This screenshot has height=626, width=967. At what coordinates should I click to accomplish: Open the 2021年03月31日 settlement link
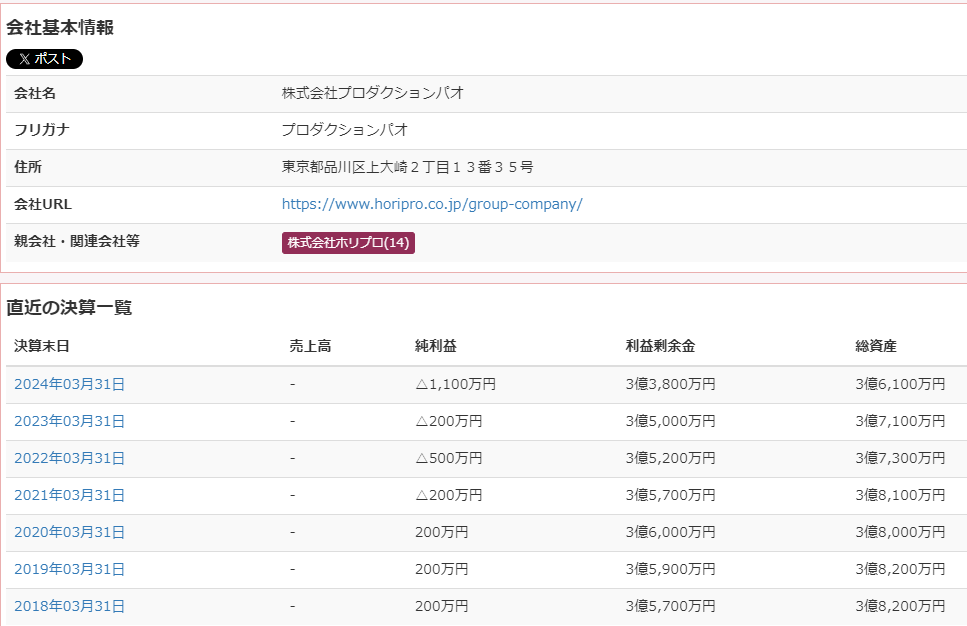pyautogui.click(x=69, y=495)
